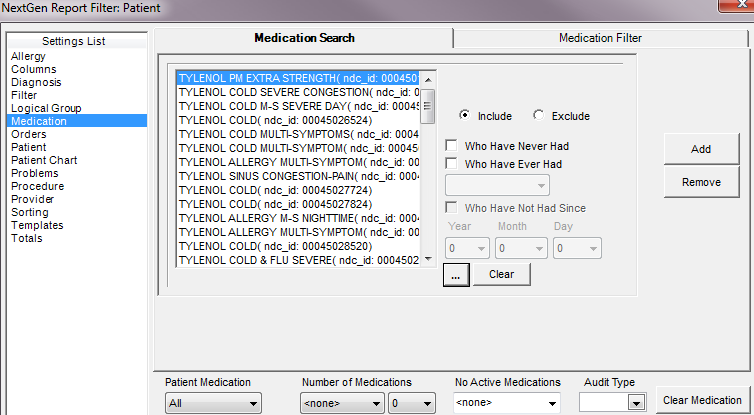Open the Month dropdown
754x415 pixels.
pyautogui.click(x=521, y=248)
